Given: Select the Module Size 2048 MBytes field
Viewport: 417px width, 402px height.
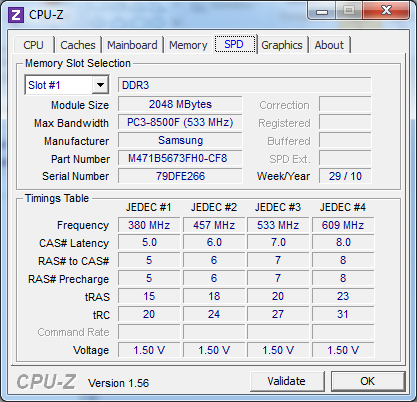Looking at the screenshot, I should point(180,104).
